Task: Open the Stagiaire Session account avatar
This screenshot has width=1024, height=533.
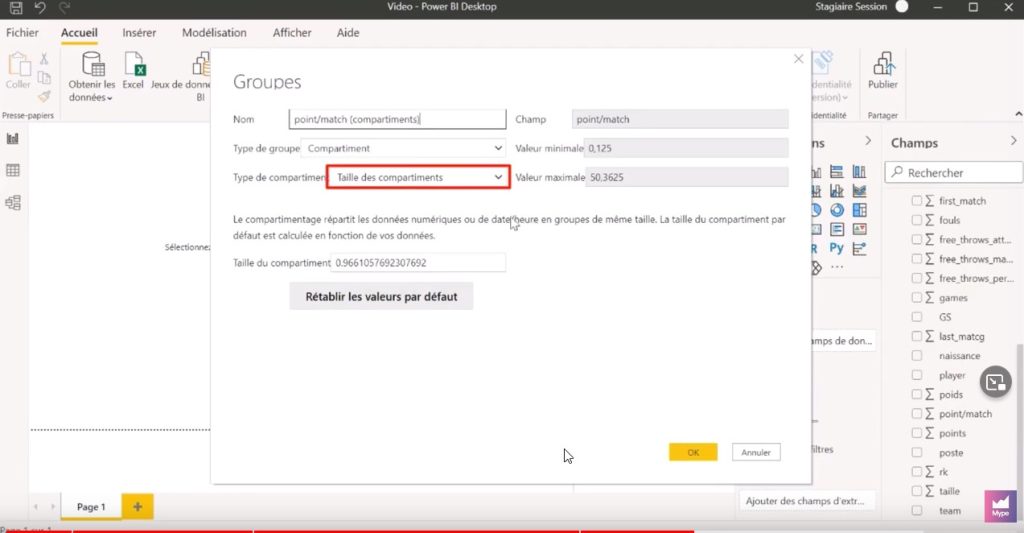Action: tap(902, 7)
